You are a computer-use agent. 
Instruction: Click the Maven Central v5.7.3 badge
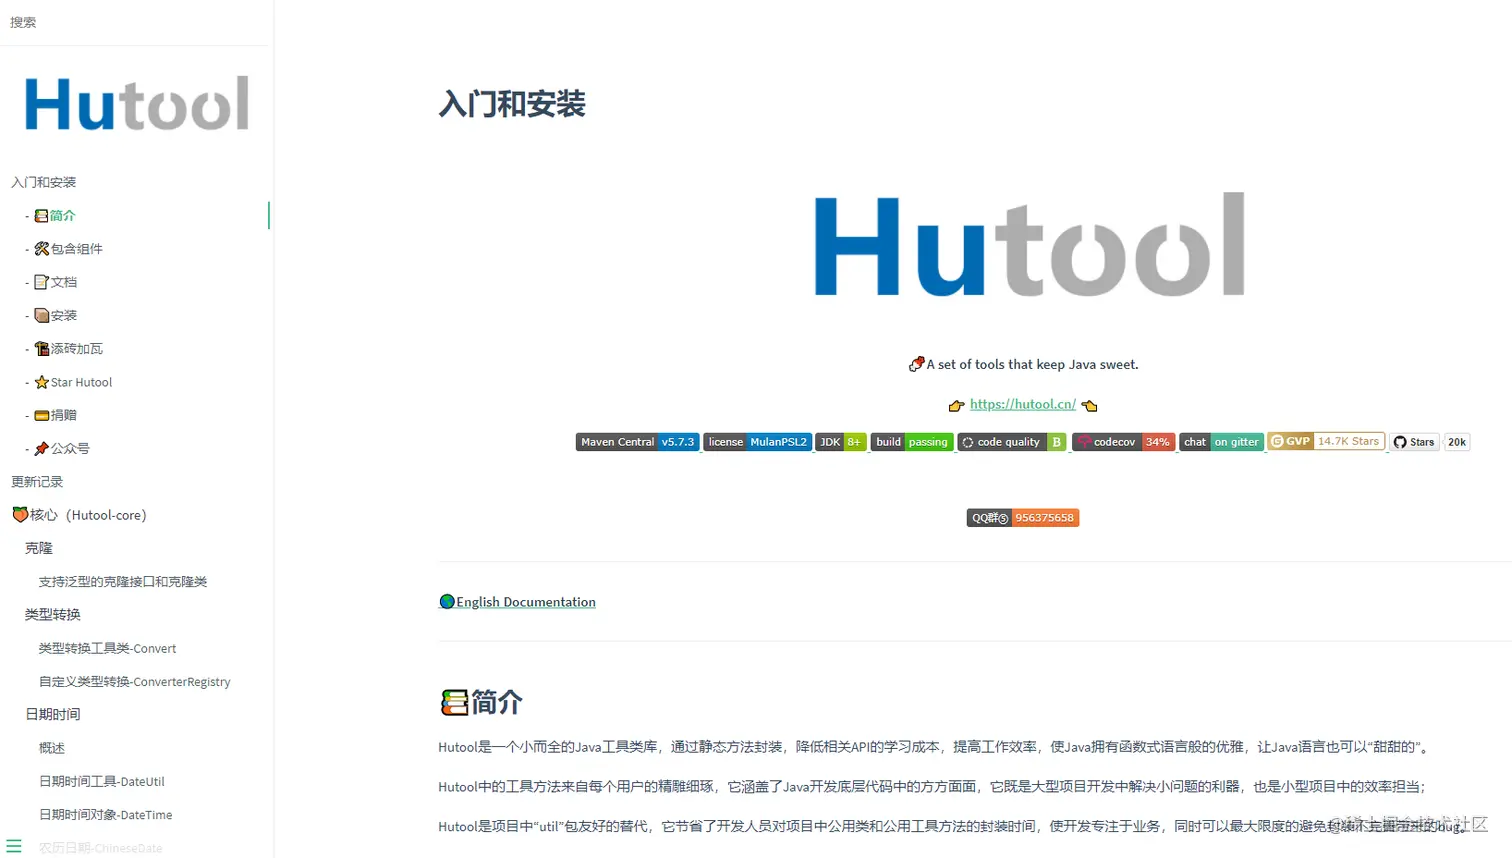[x=637, y=442]
